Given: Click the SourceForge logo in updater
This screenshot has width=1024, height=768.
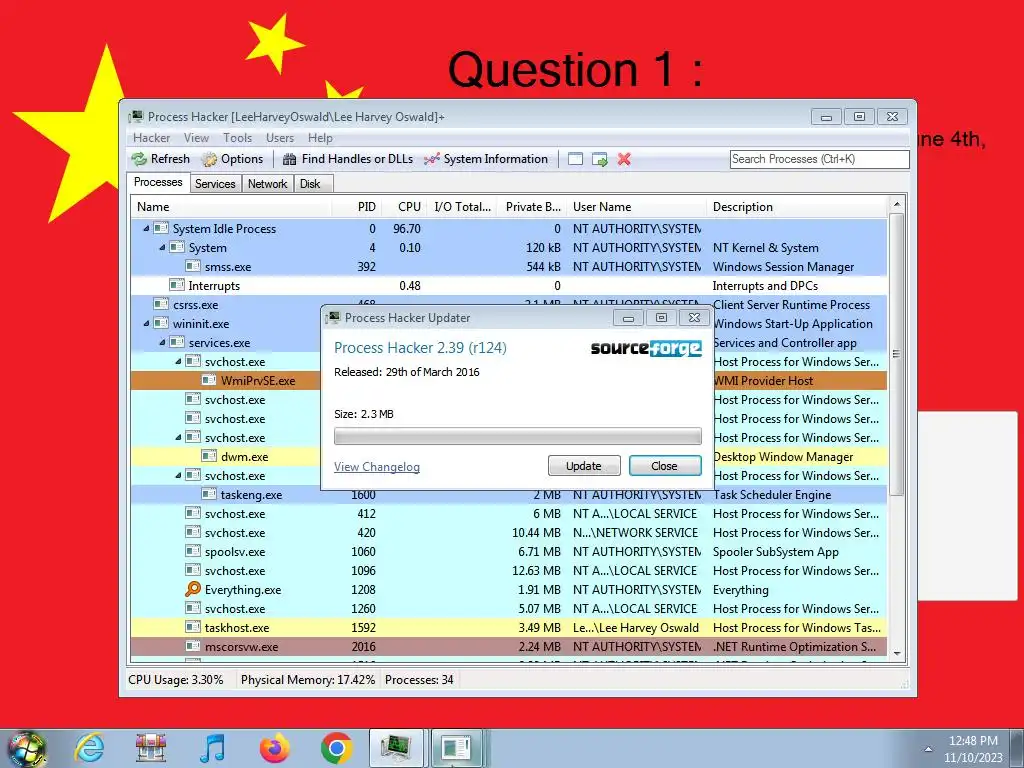Looking at the screenshot, I should pyautogui.click(x=646, y=348).
